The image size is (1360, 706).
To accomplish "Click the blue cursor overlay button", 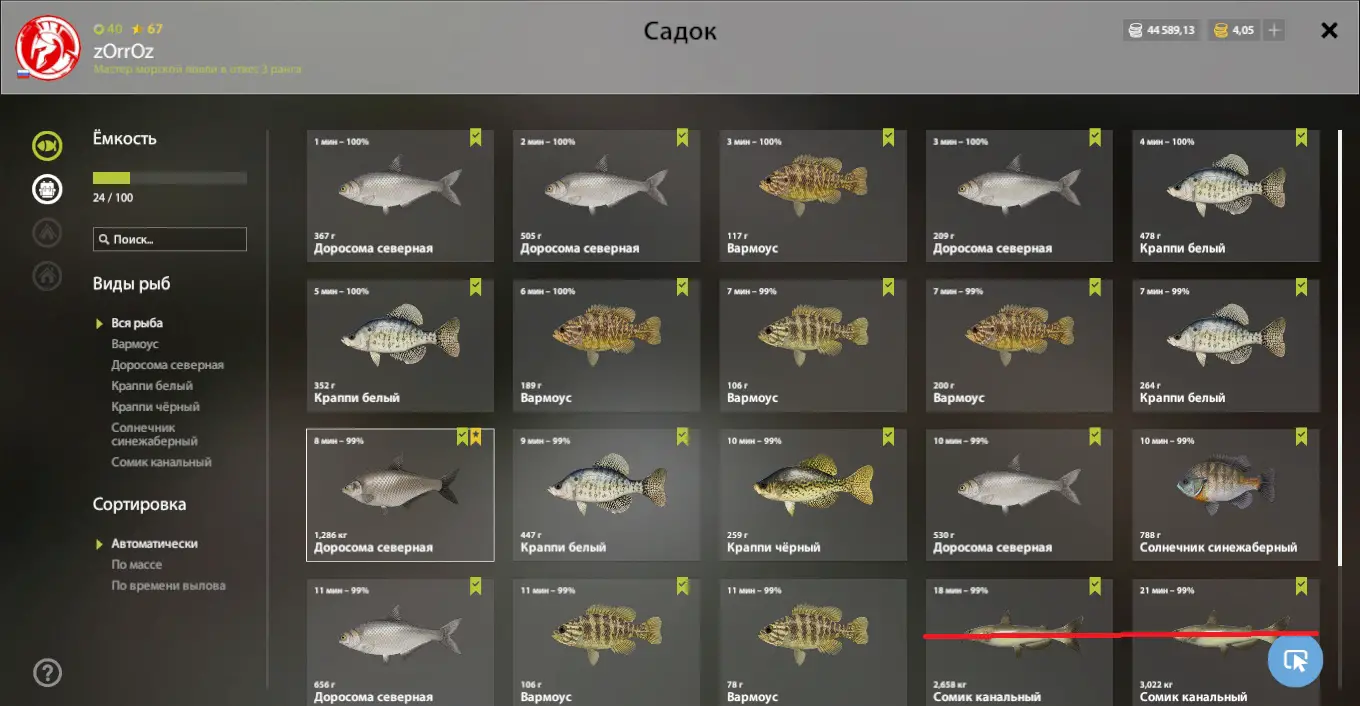I will point(1295,660).
